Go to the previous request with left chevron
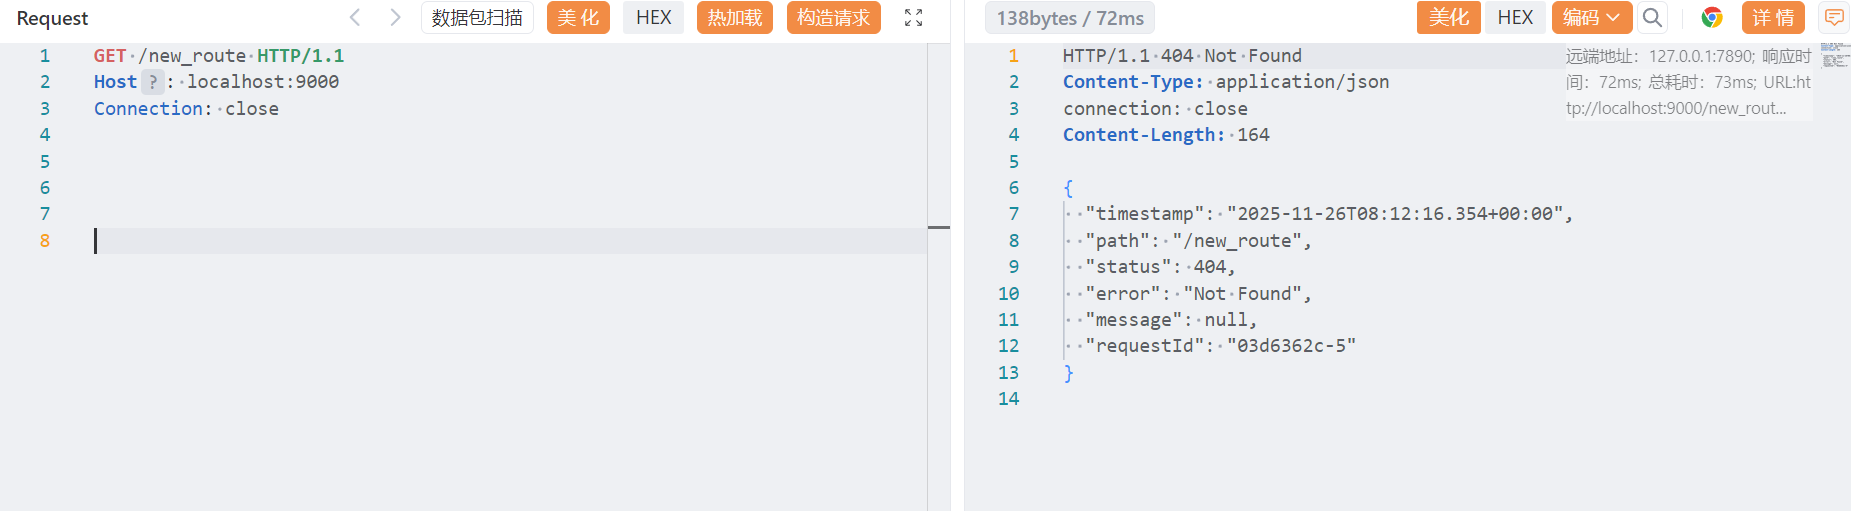Viewport: 1851px width, 511px height. point(355,17)
